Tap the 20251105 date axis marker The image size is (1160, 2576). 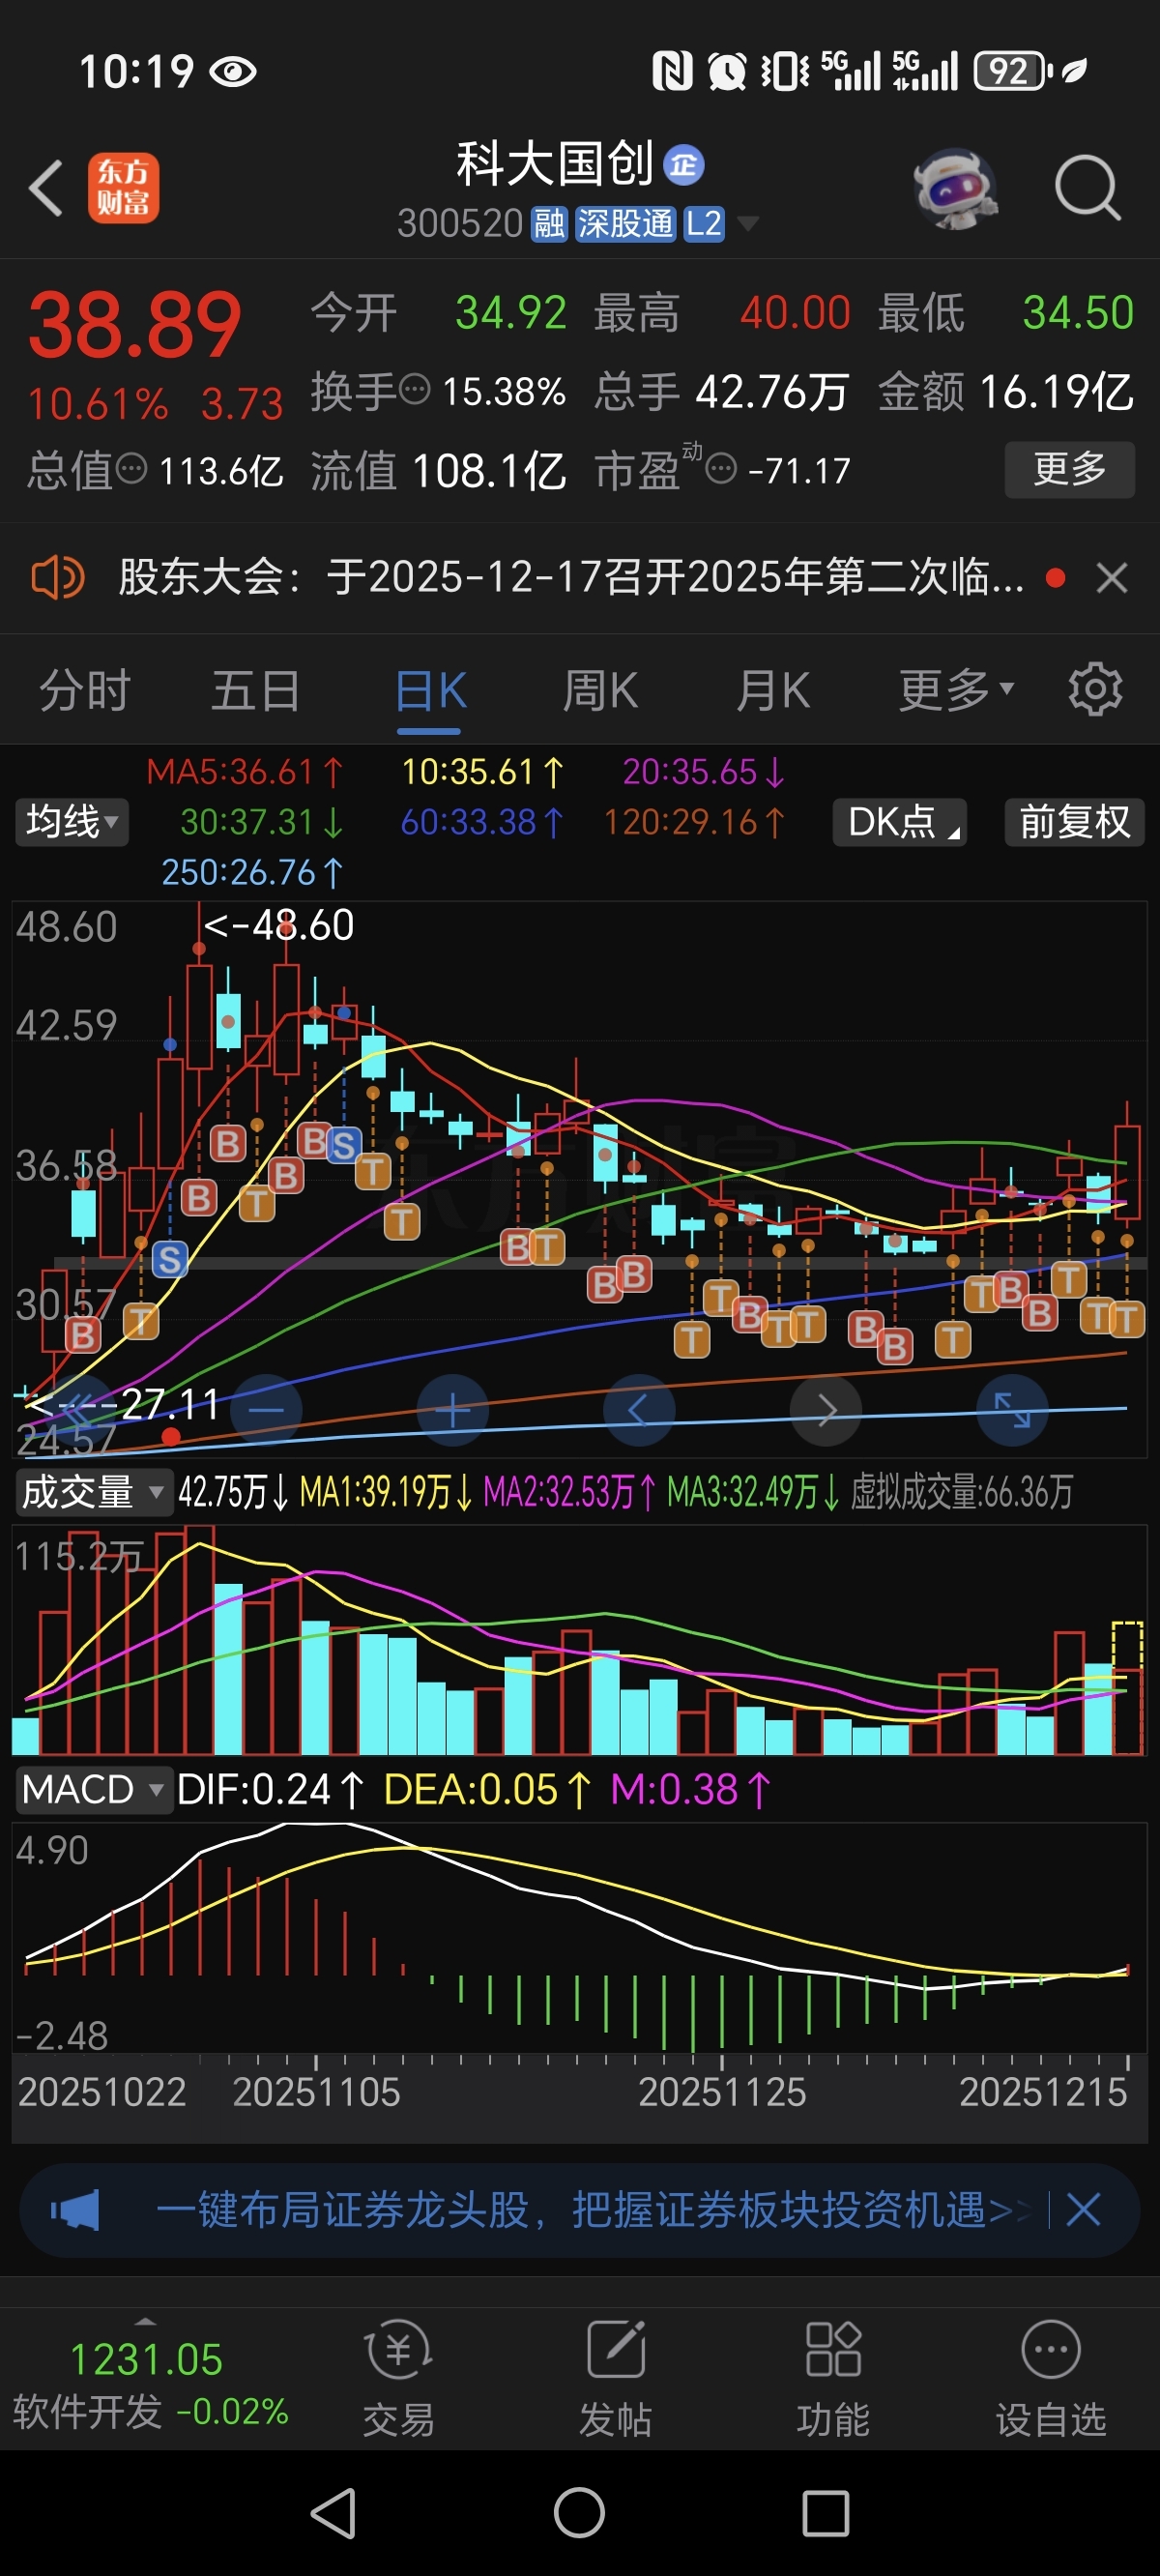click(316, 2092)
